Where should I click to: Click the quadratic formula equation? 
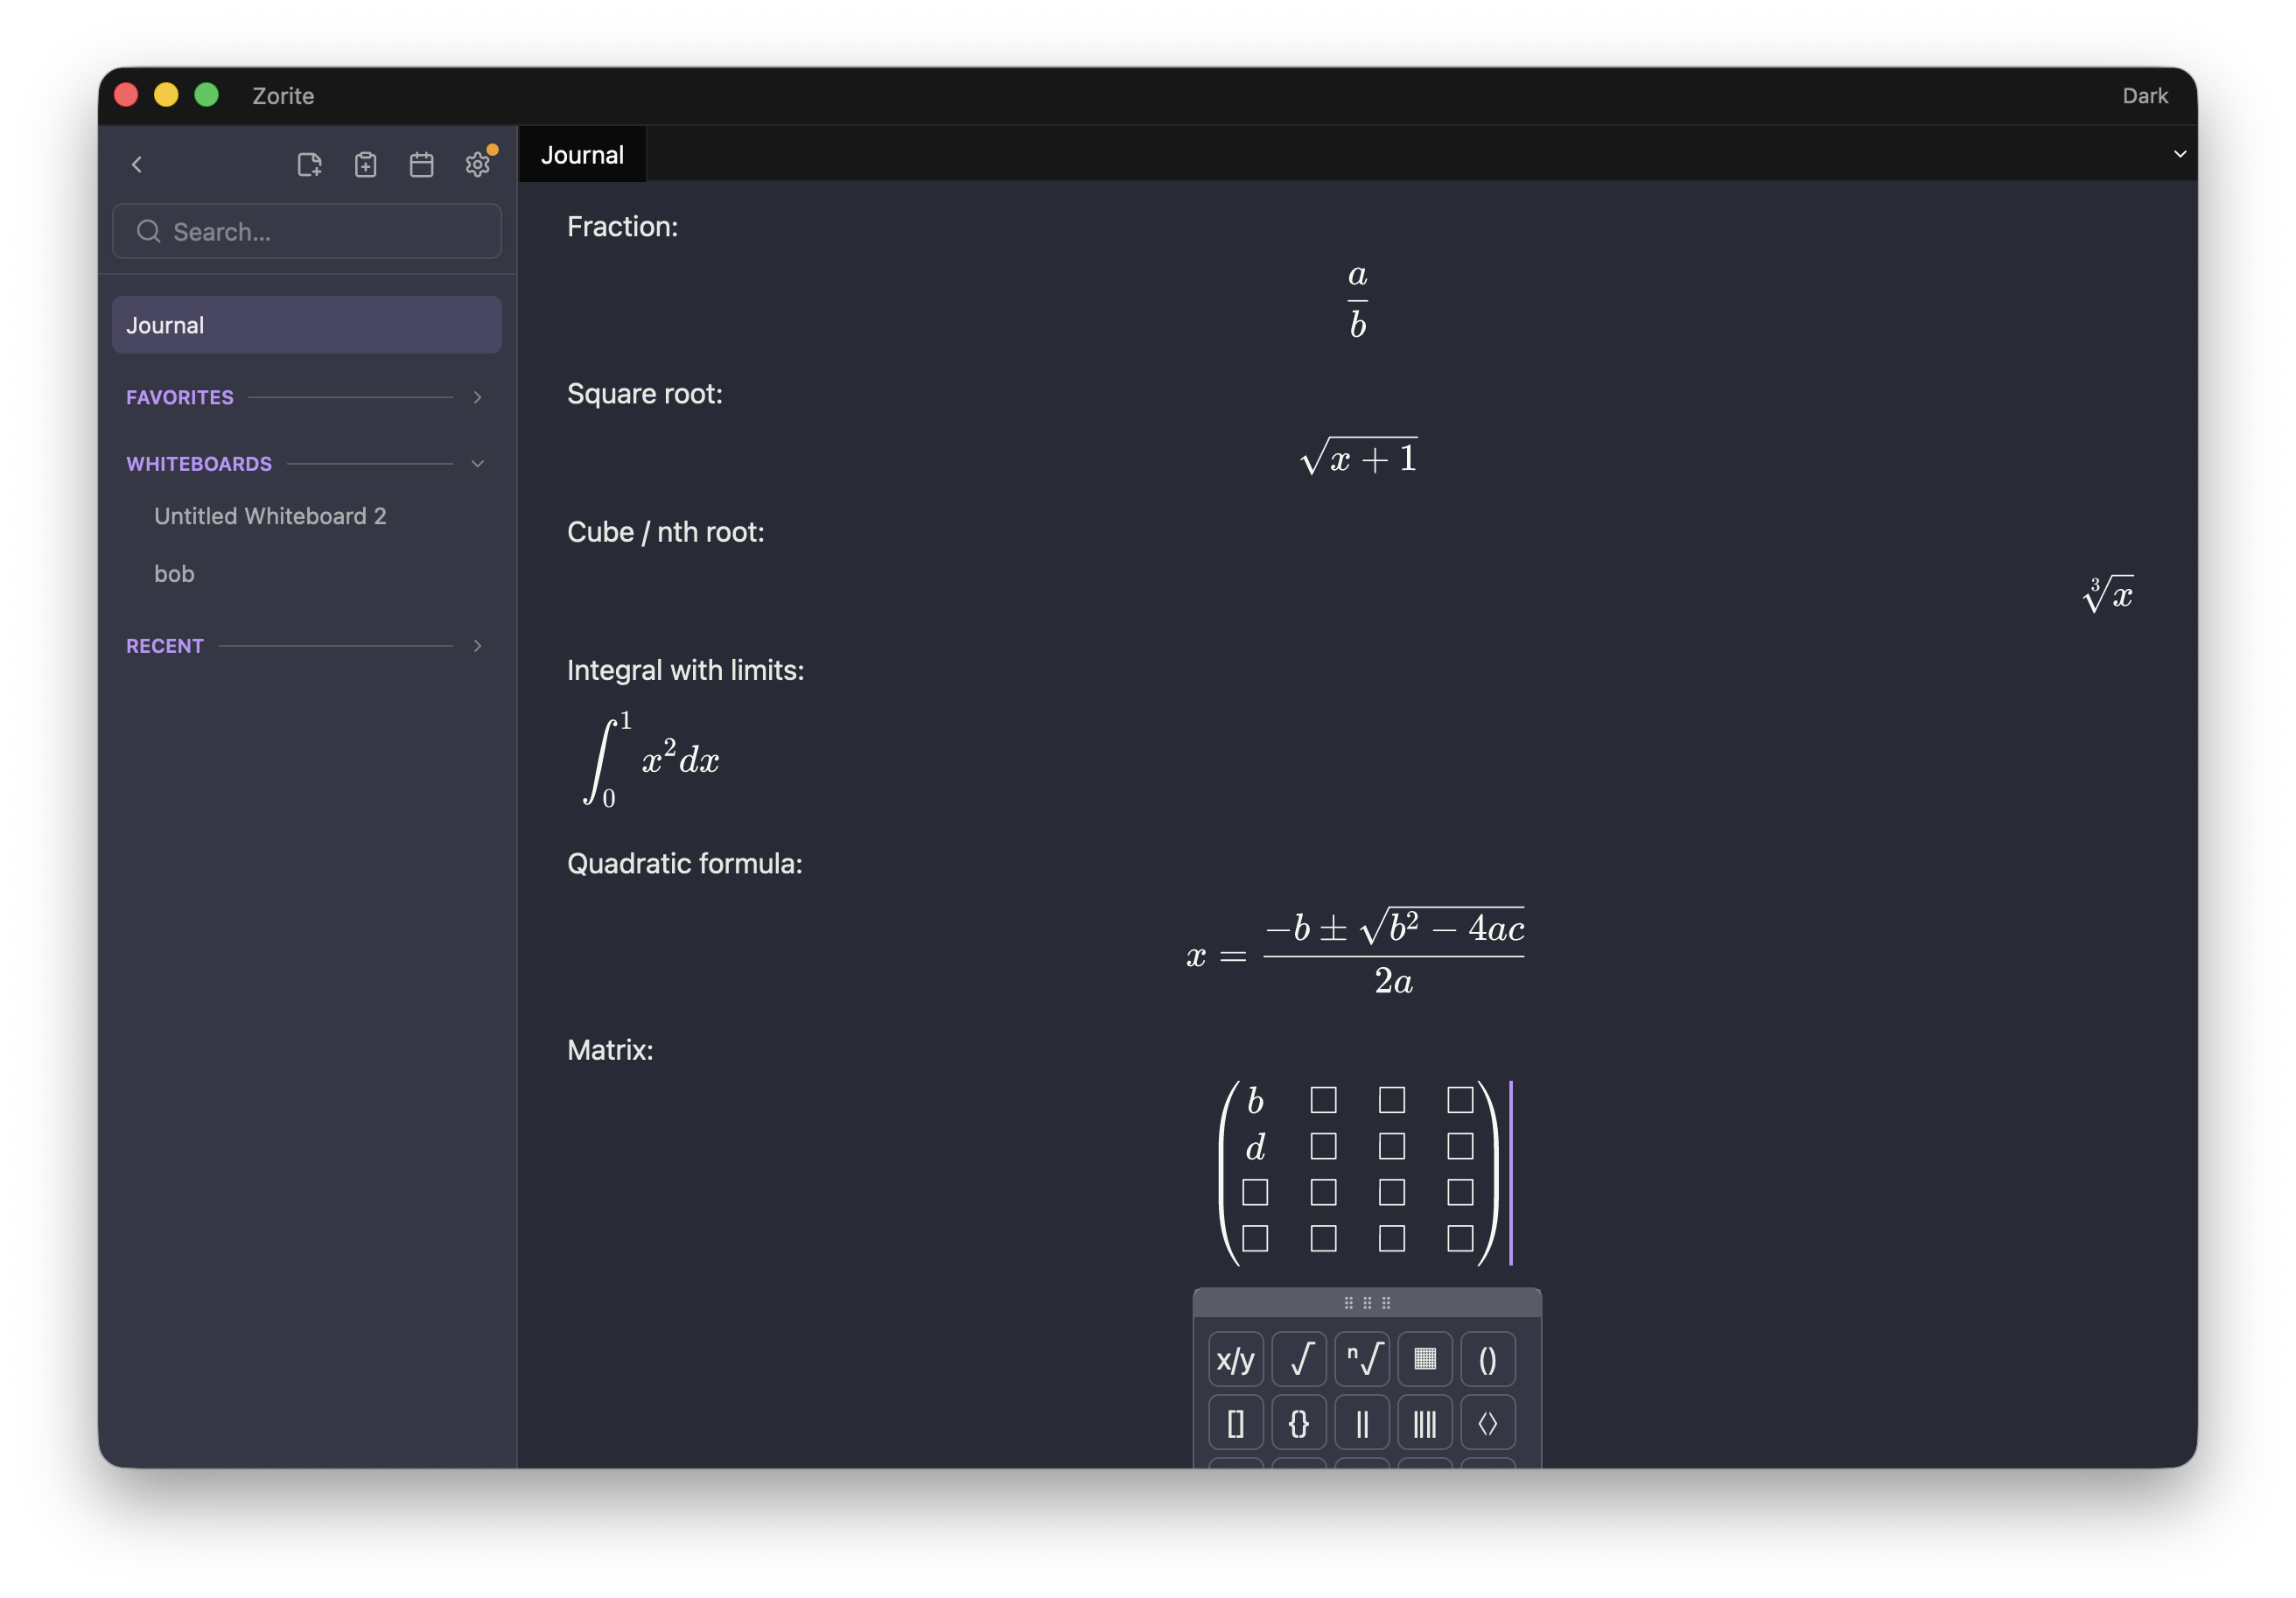click(x=1355, y=952)
